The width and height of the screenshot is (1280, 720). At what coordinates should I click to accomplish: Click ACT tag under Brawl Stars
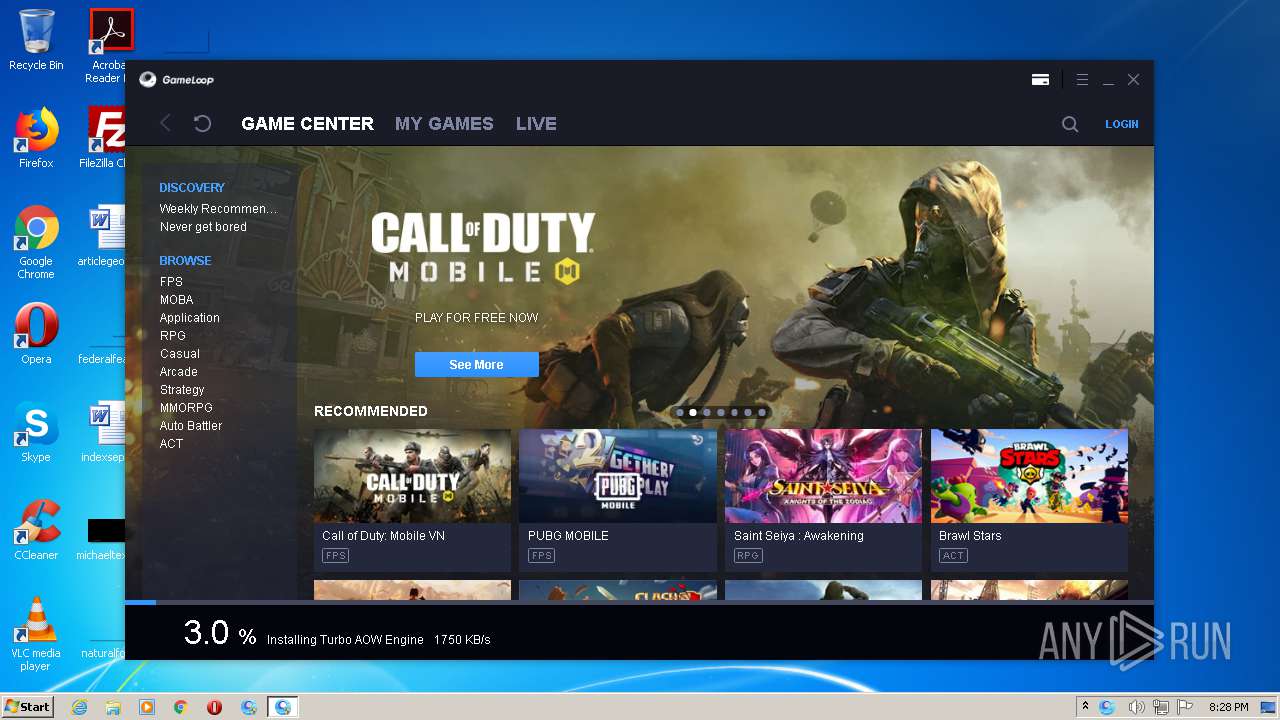(x=953, y=555)
